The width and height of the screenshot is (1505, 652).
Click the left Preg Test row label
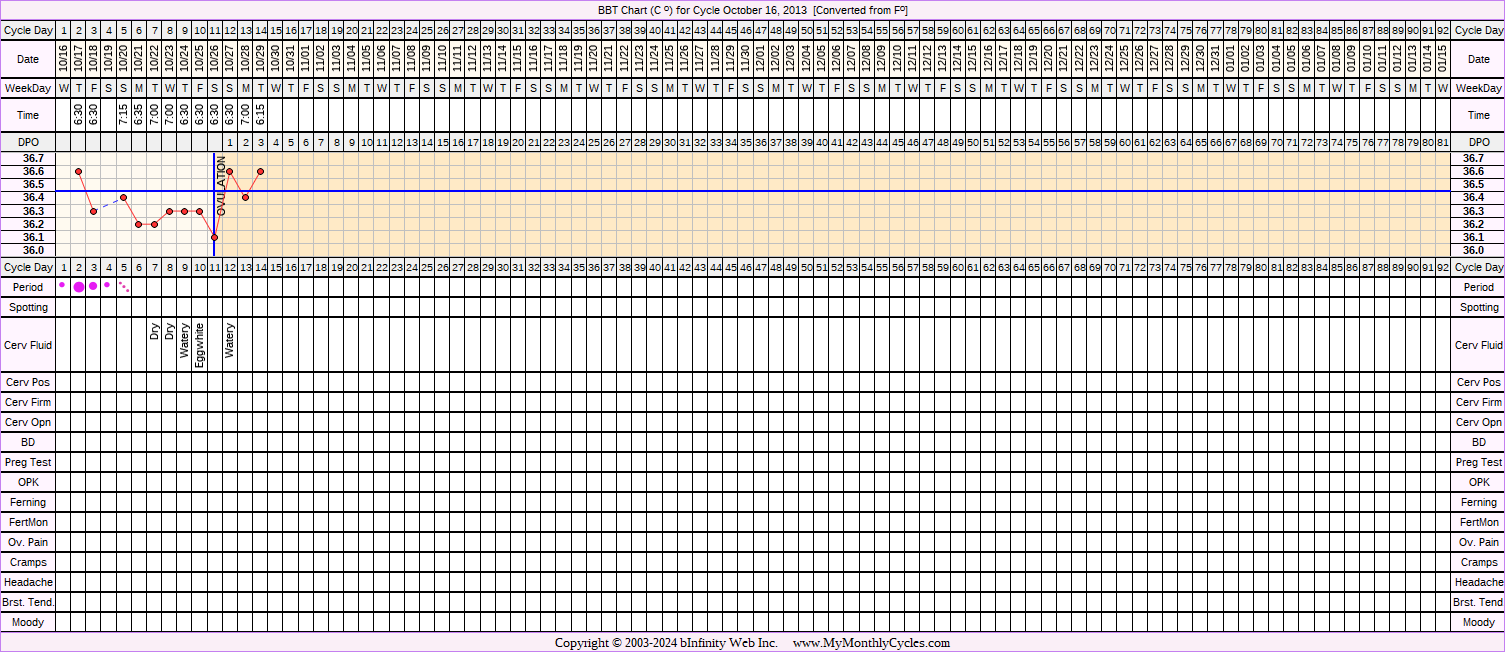click(28, 462)
